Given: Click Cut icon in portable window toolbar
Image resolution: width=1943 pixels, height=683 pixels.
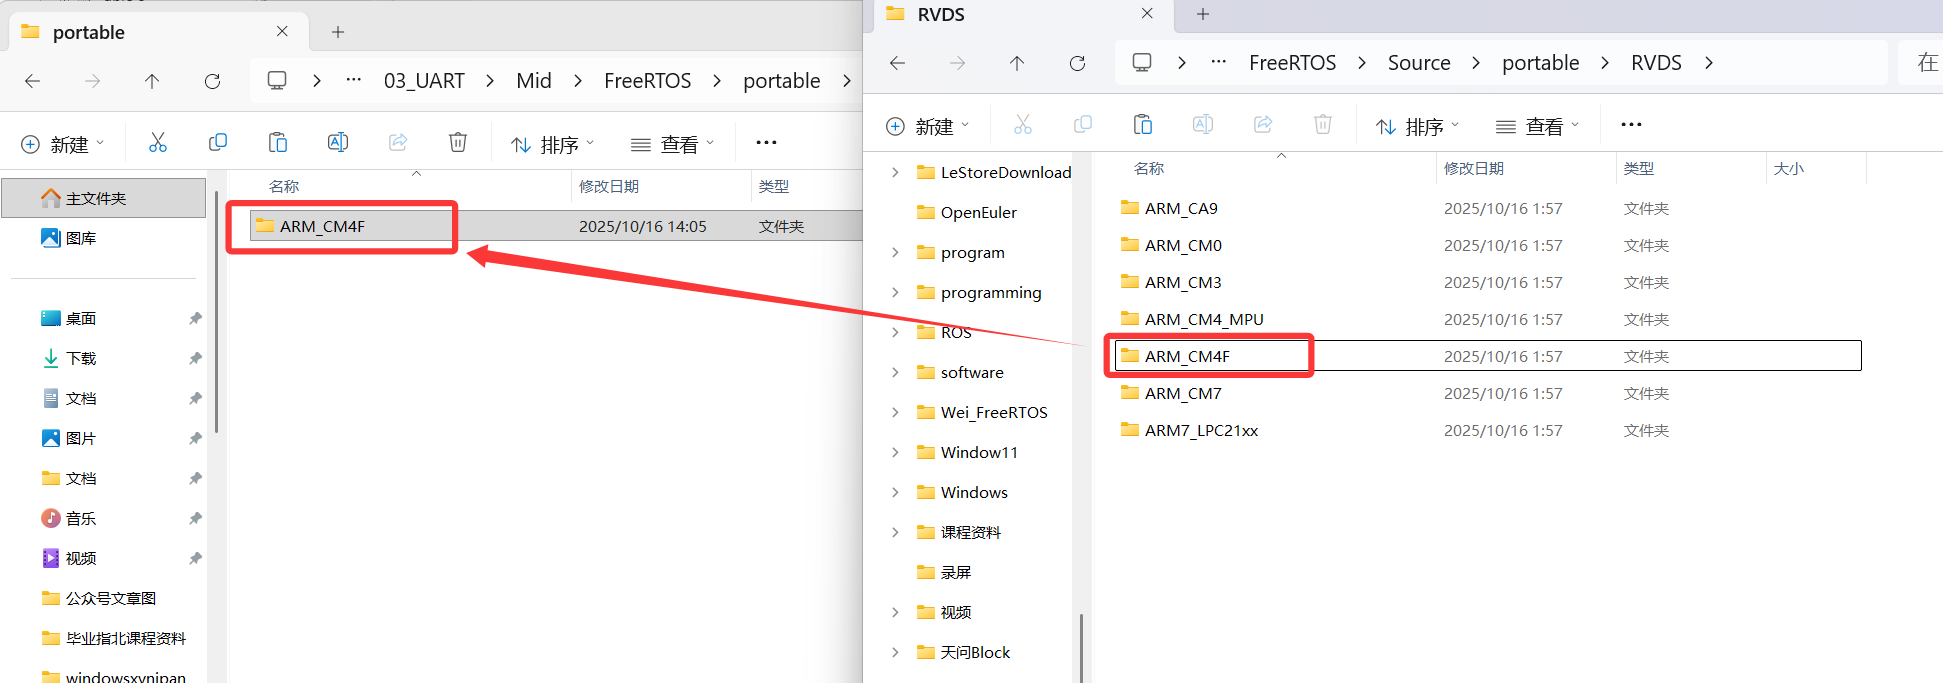Looking at the screenshot, I should pyautogui.click(x=158, y=143).
